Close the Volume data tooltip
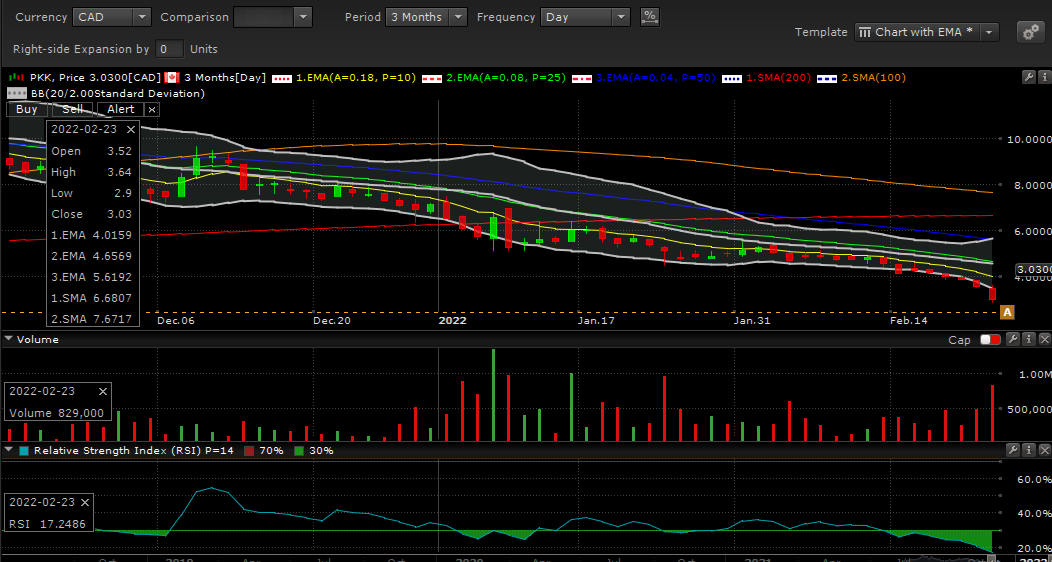The height and width of the screenshot is (562, 1052). point(103,391)
